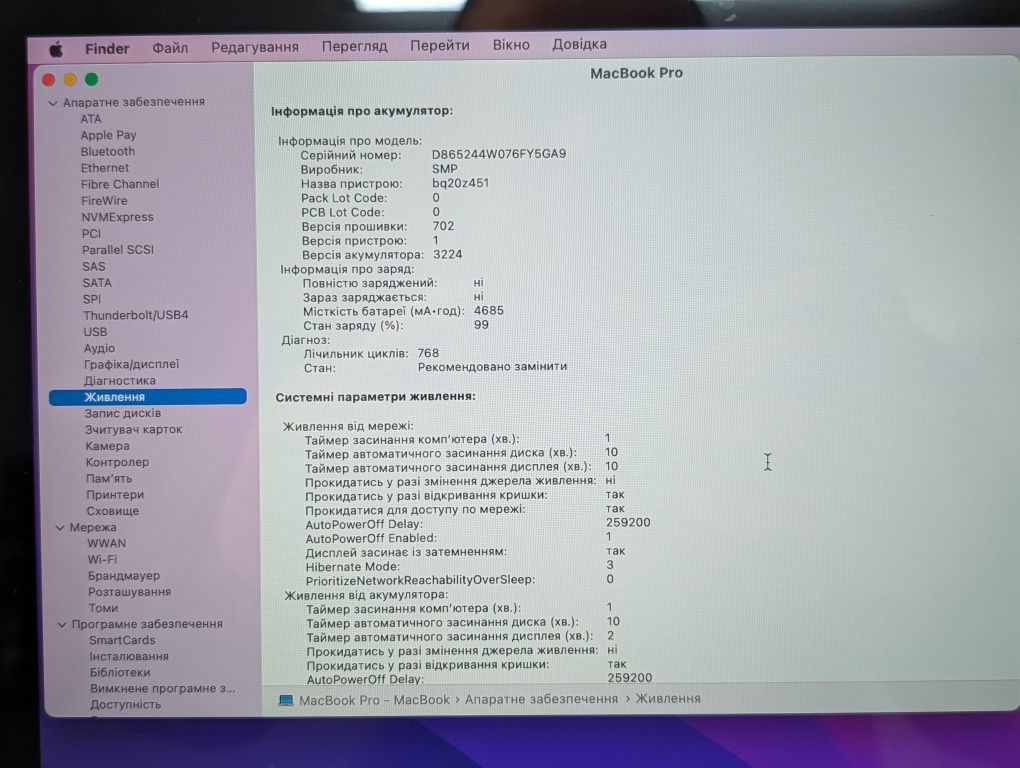Select Бібліотеки in the sidebar

(120, 673)
